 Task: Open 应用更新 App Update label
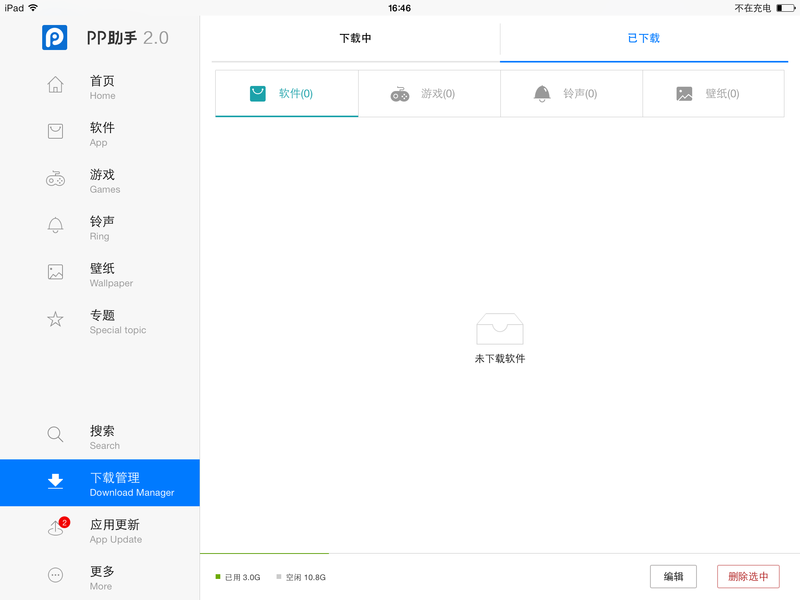click(x=116, y=531)
